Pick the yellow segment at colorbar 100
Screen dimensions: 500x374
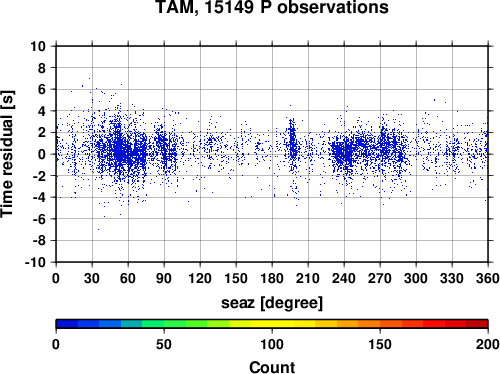tap(272, 324)
